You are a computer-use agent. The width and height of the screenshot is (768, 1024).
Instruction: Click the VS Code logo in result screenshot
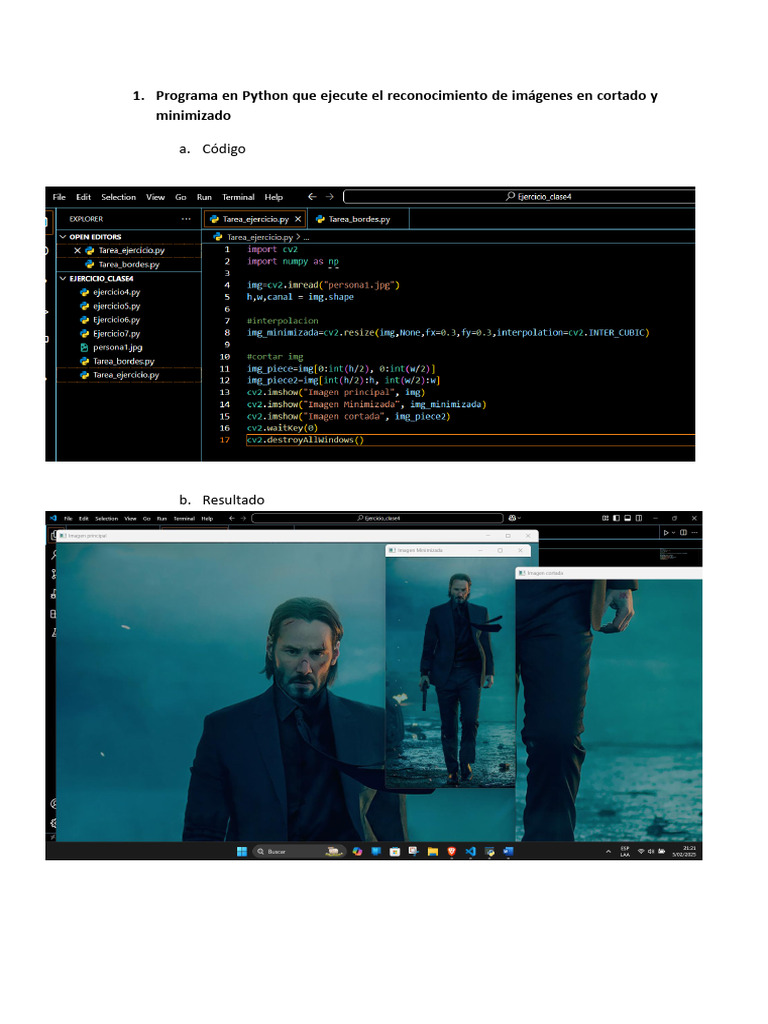(x=53, y=518)
